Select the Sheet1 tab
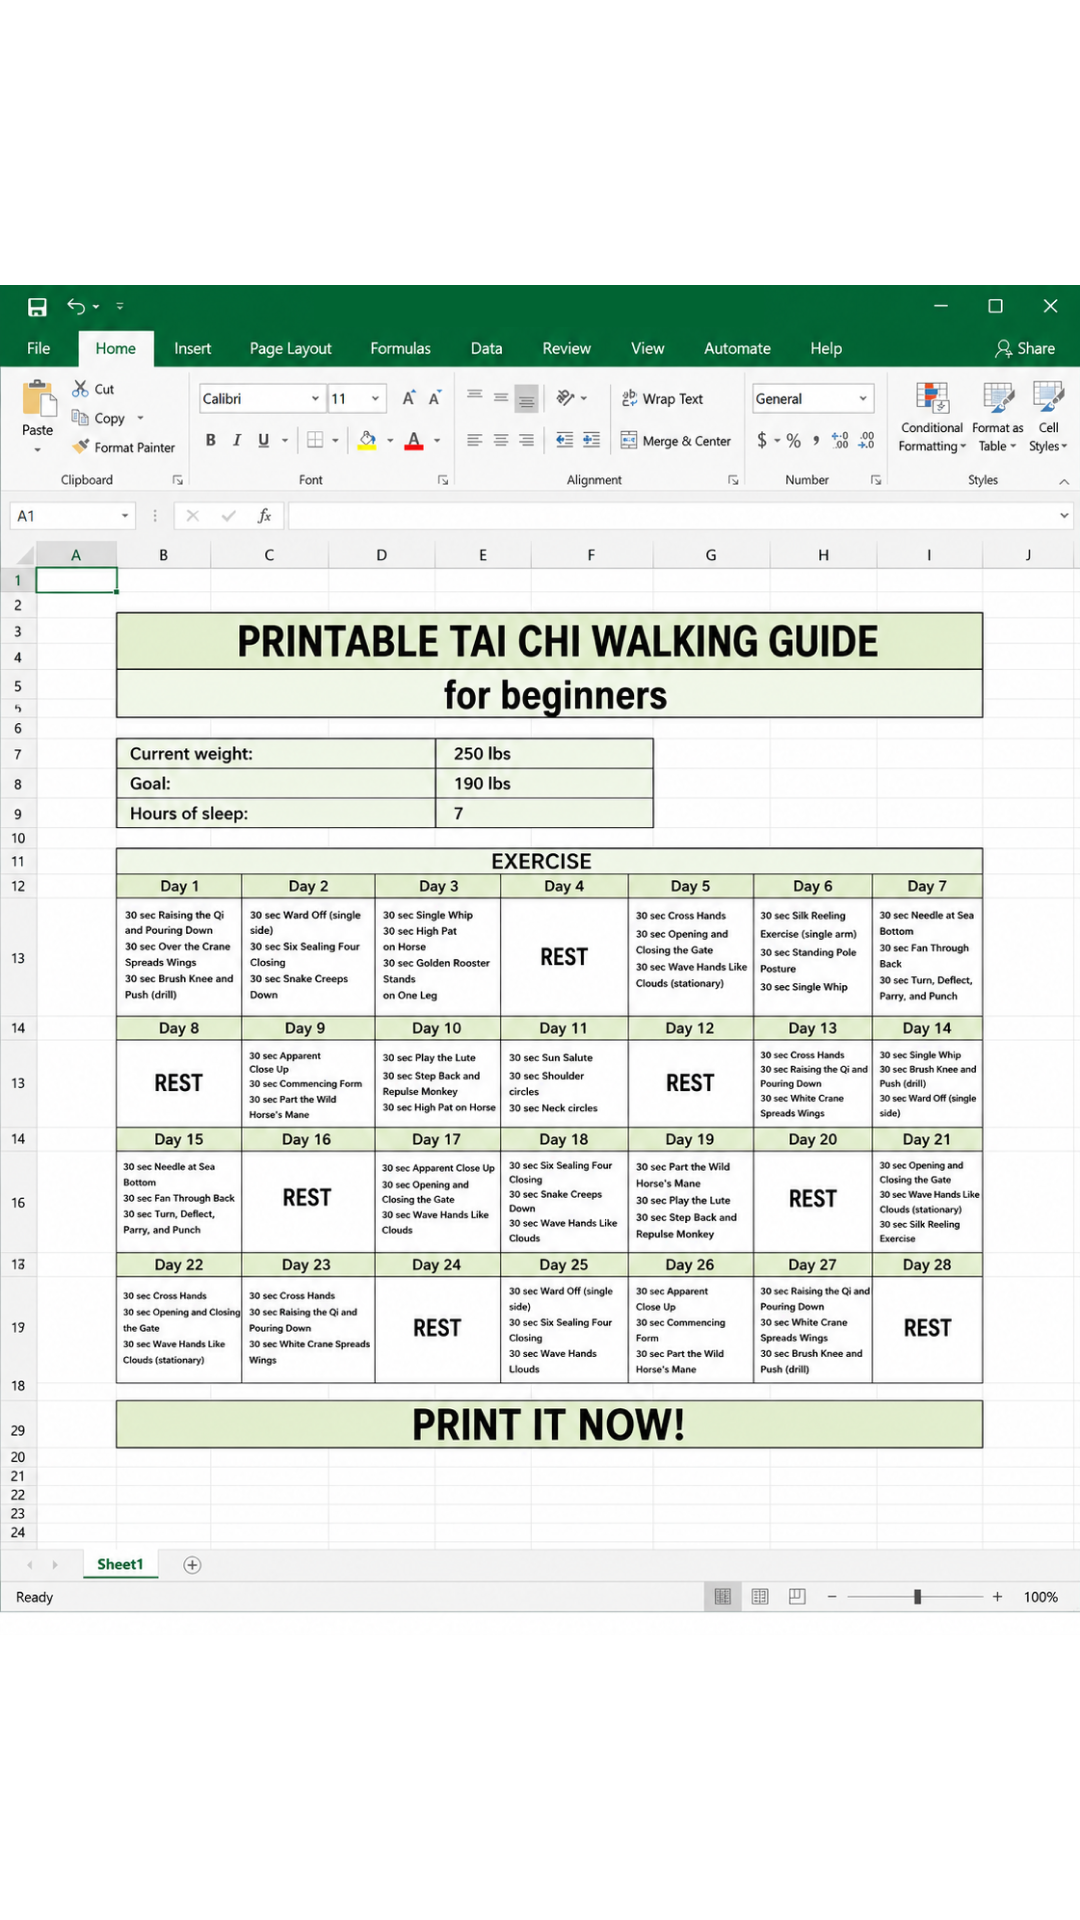The width and height of the screenshot is (1080, 1920). point(120,1565)
